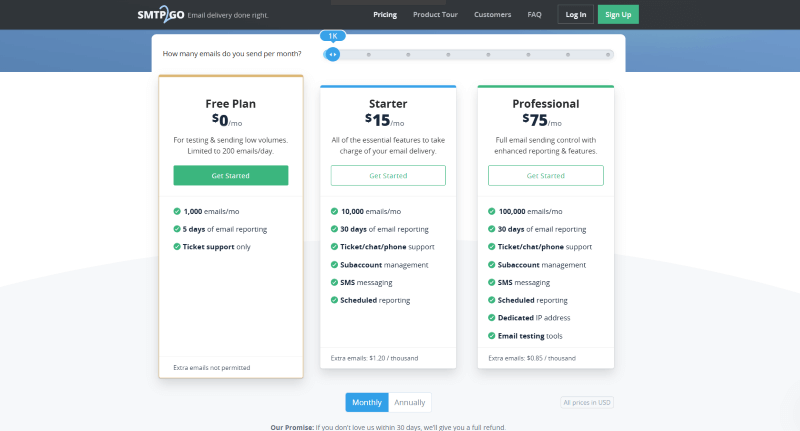The width and height of the screenshot is (800, 431).
Task: Click the Professional plan title
Action: [x=545, y=104]
